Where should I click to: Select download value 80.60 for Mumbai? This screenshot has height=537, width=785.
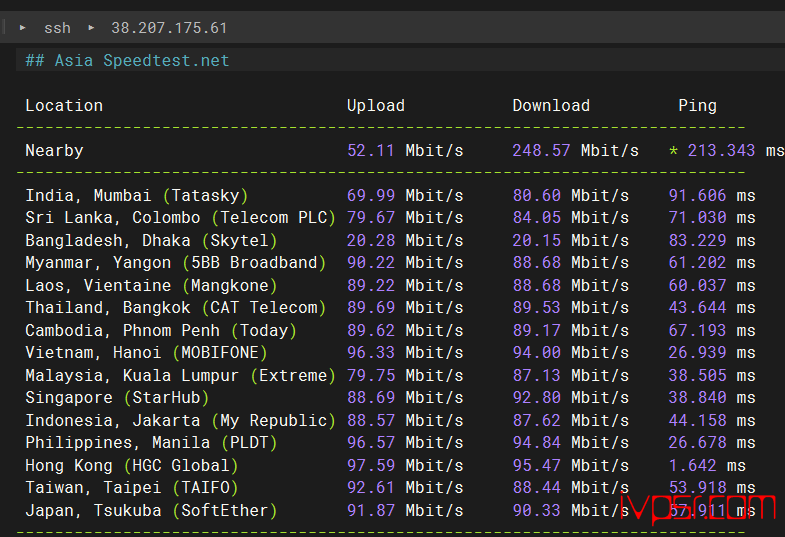(537, 196)
